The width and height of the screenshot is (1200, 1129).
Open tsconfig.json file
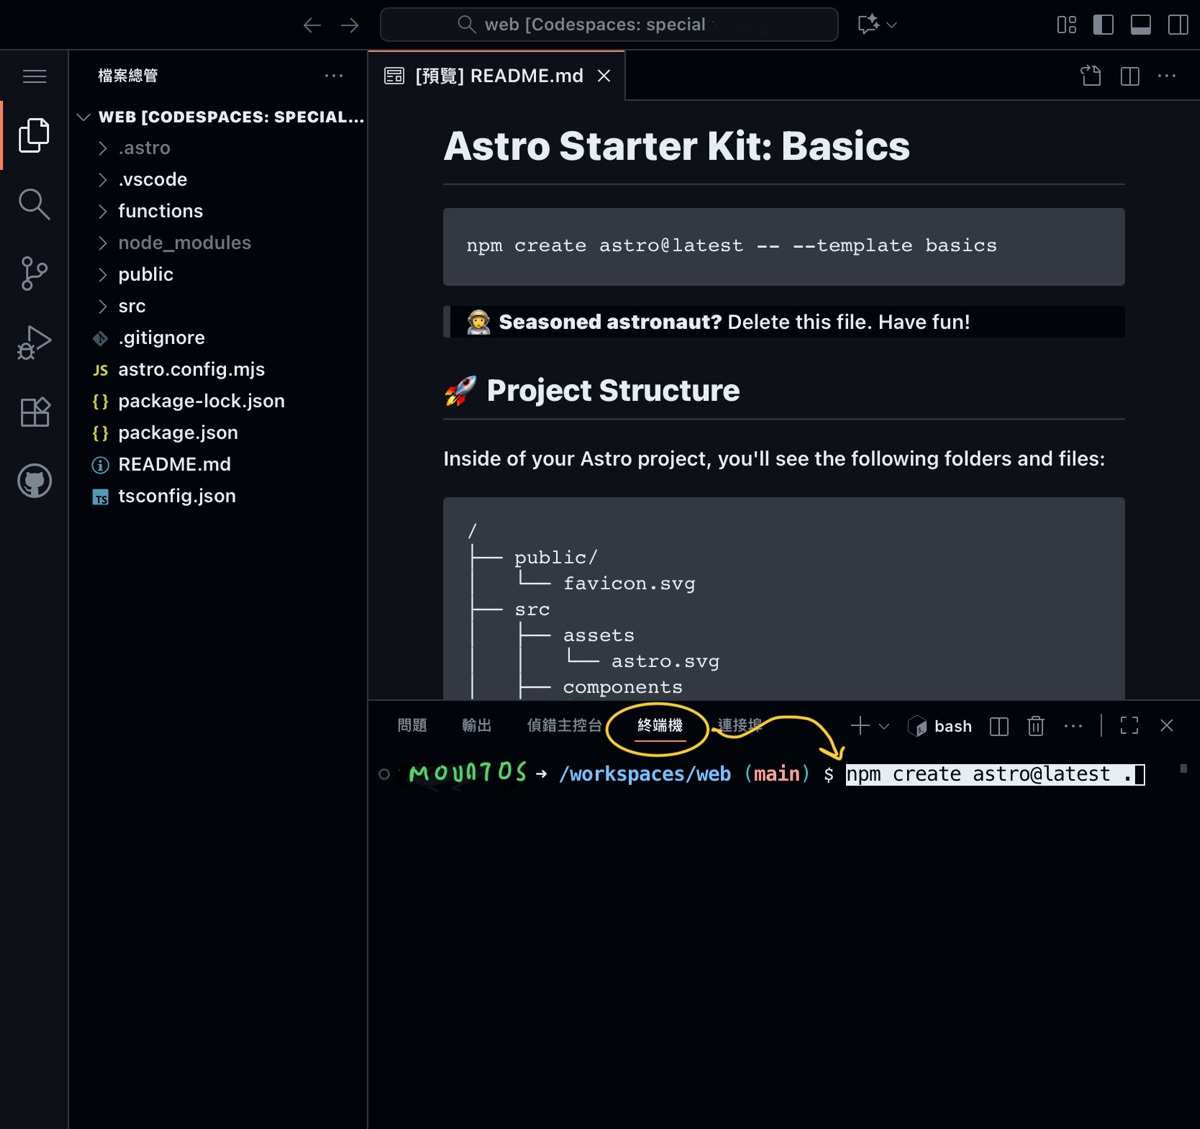click(x=218, y=496)
